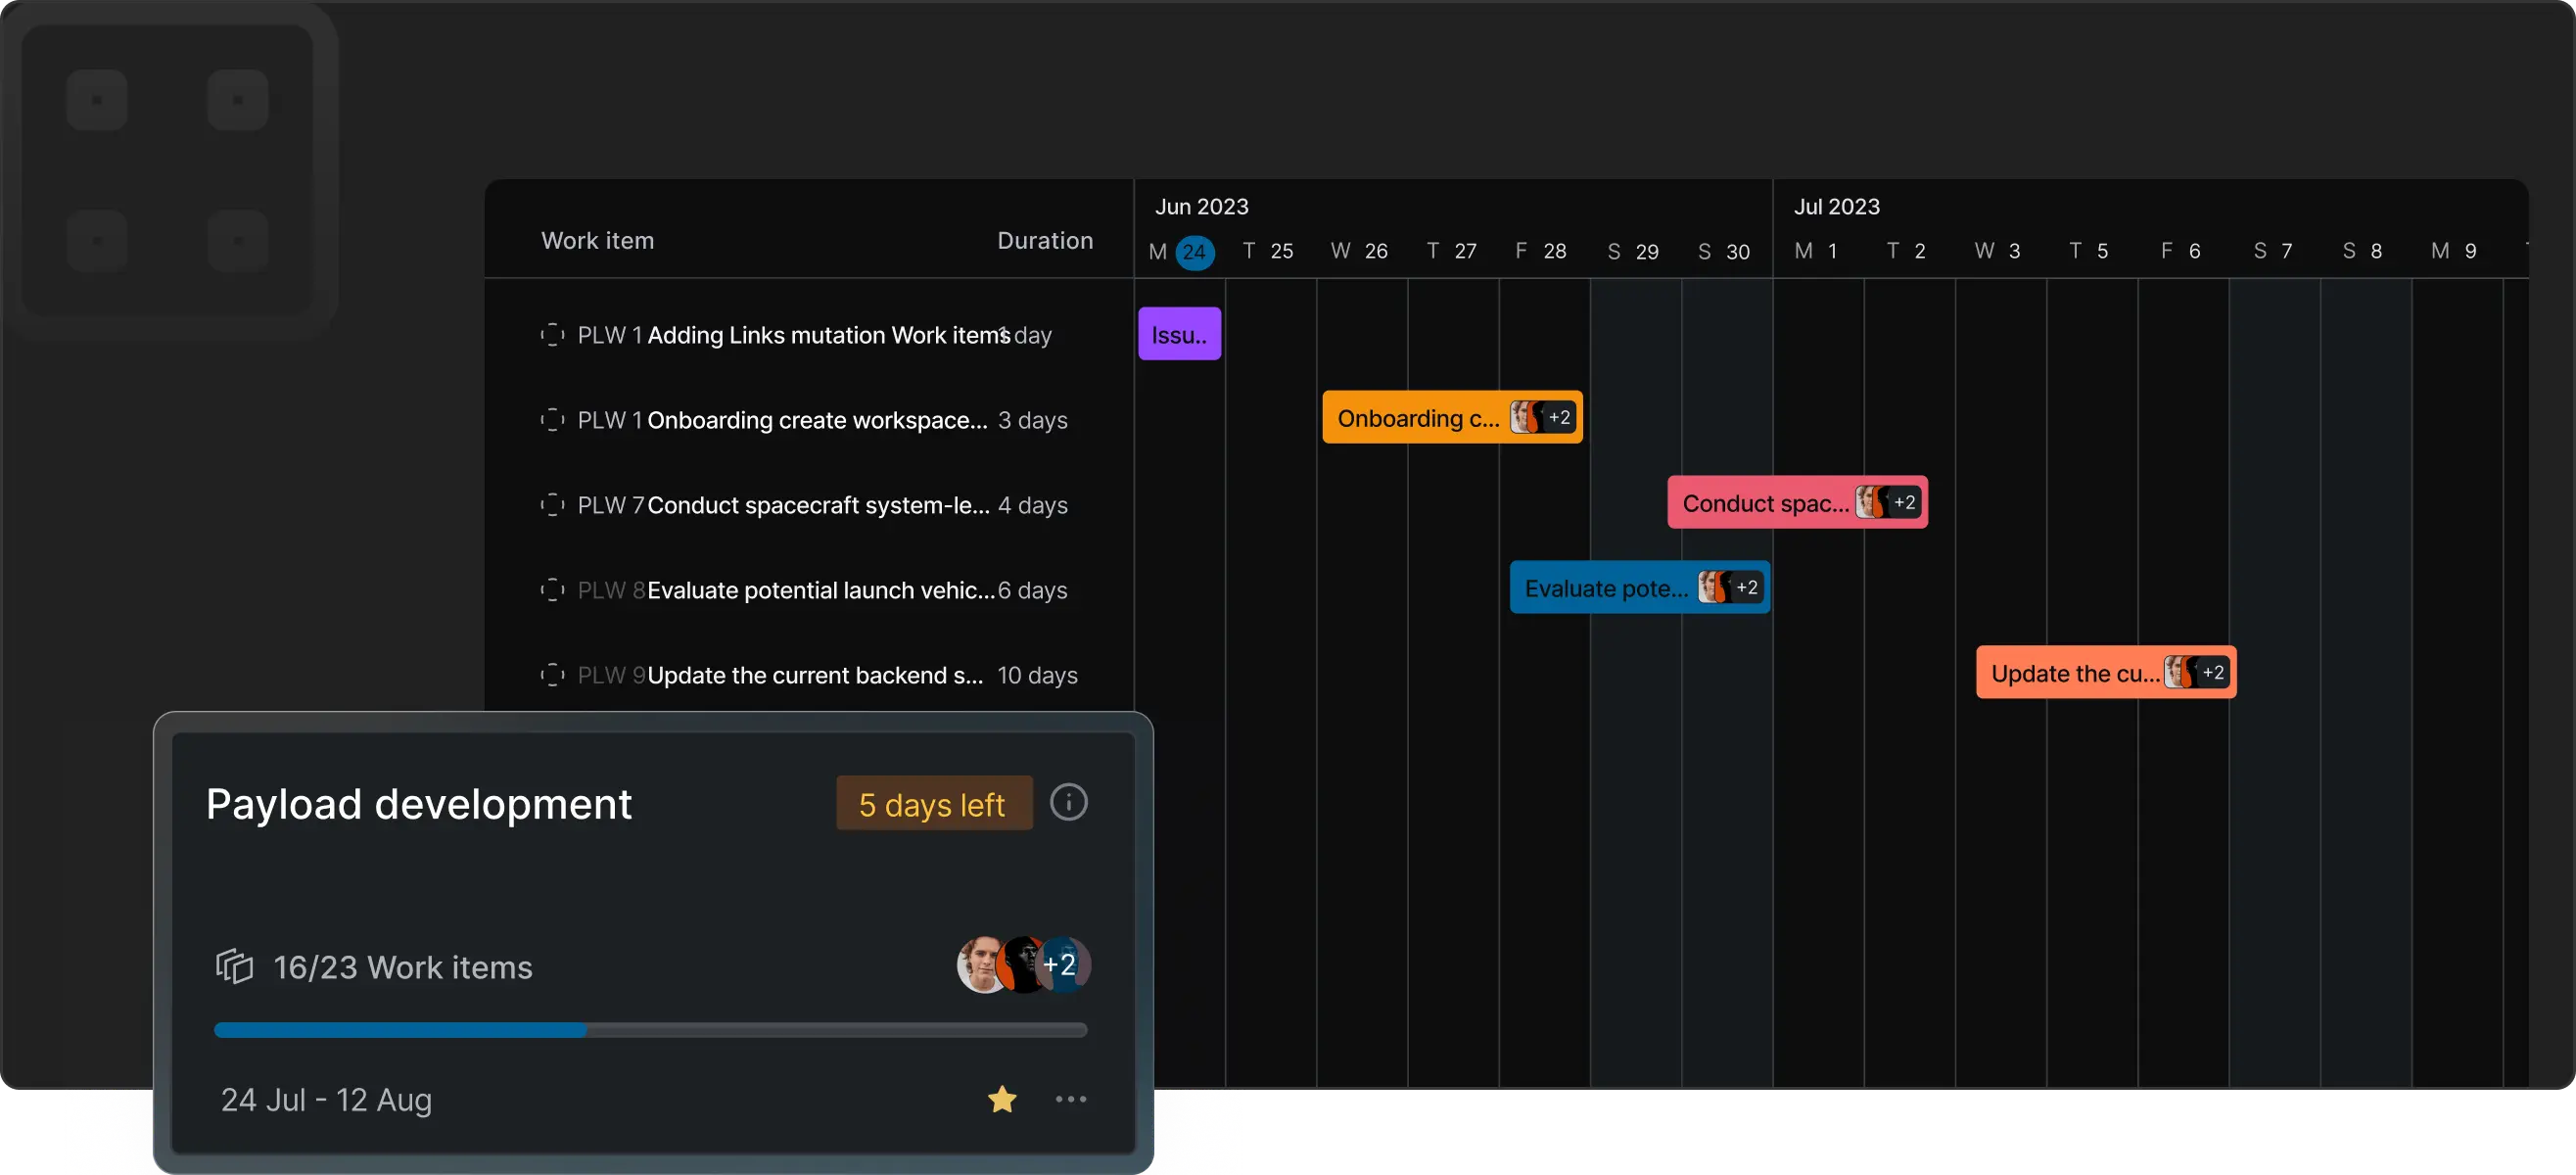Click the work items stack icon
Image resolution: width=2576 pixels, height=1175 pixels.
[234, 966]
